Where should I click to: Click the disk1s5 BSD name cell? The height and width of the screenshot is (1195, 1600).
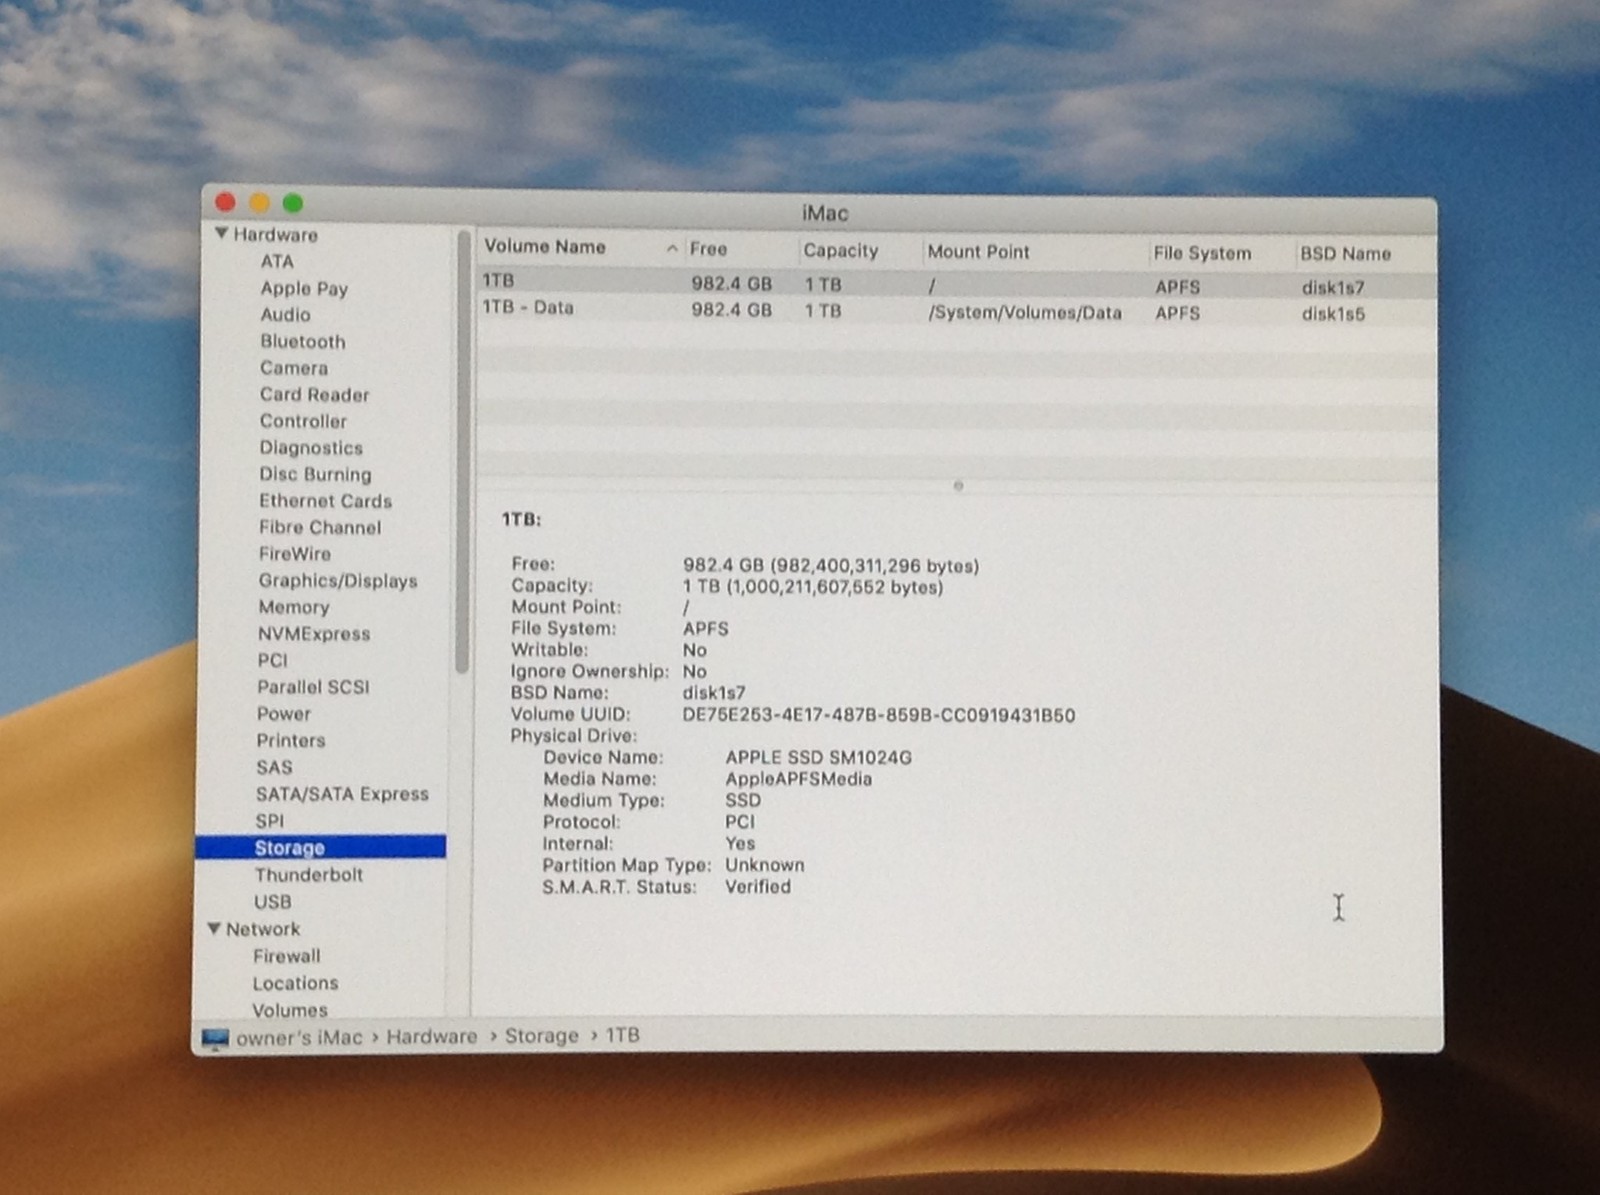pos(1333,314)
